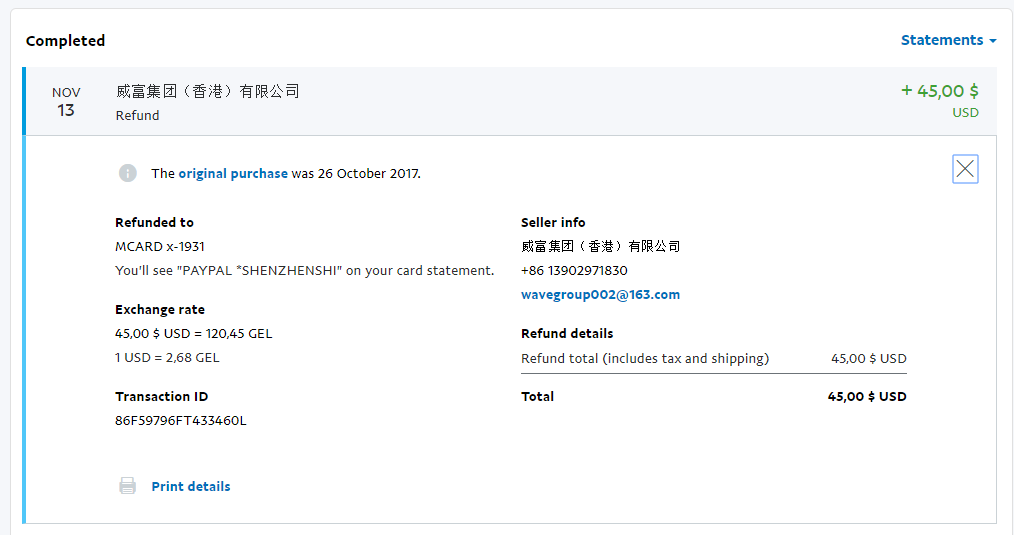Click the seller name under Seller info
The width and height of the screenshot is (1014, 535).
(x=600, y=247)
